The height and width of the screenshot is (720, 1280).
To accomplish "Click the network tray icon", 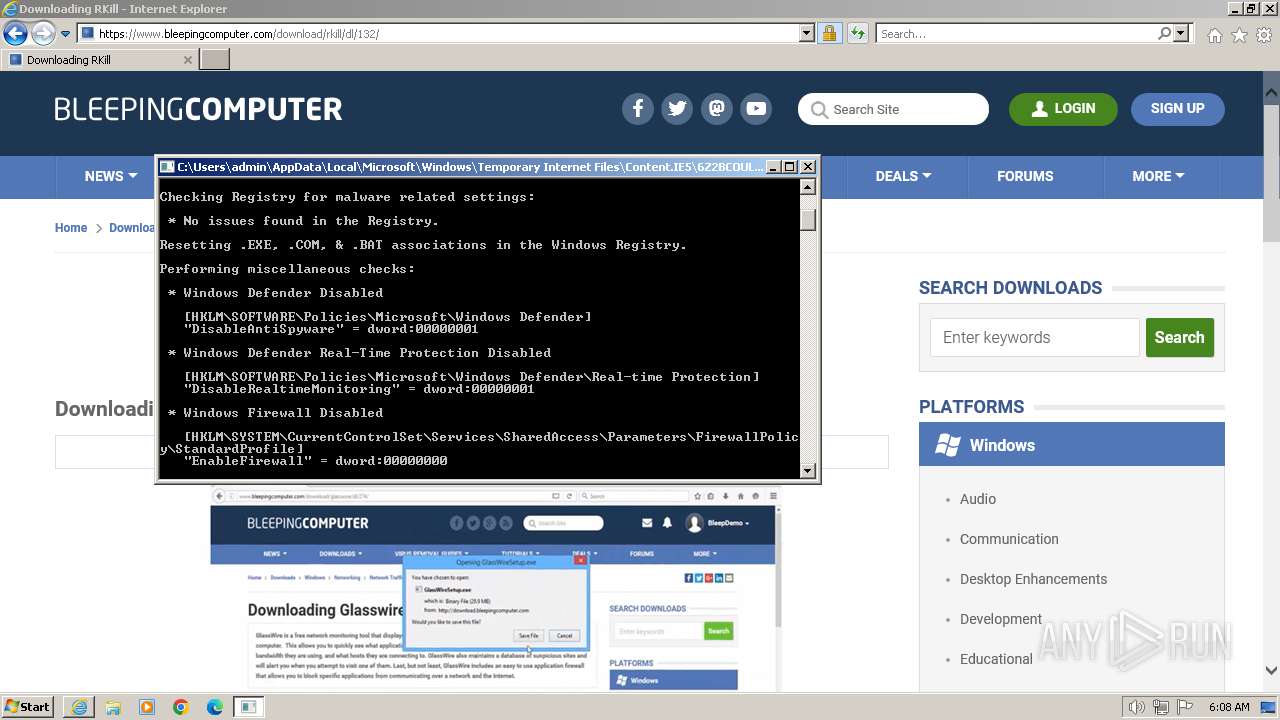I will (1162, 707).
